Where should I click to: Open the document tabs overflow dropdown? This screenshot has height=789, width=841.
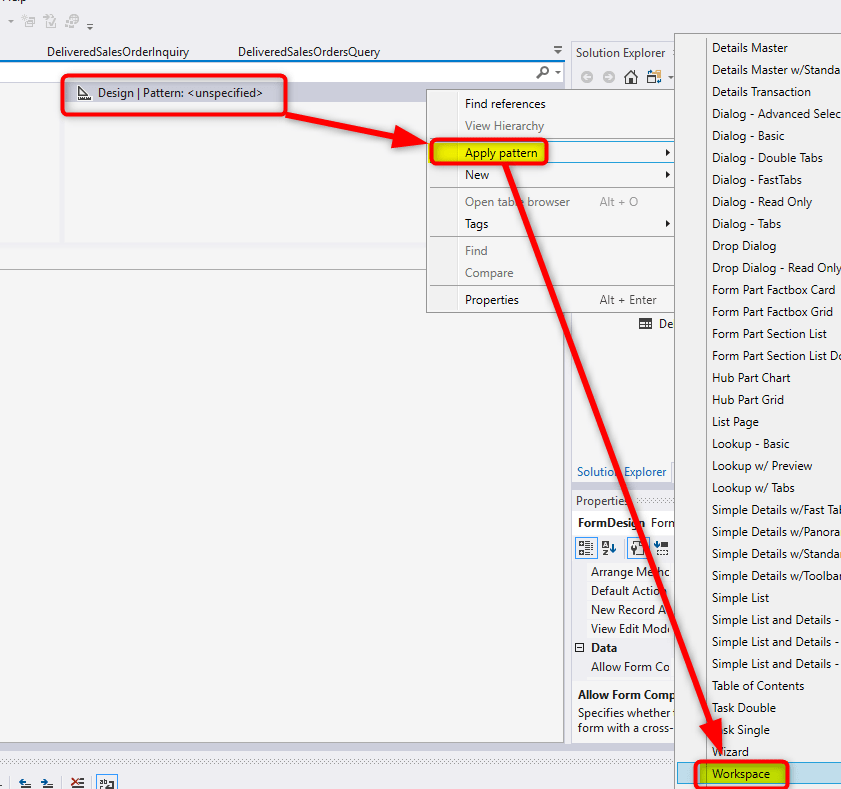pos(558,51)
